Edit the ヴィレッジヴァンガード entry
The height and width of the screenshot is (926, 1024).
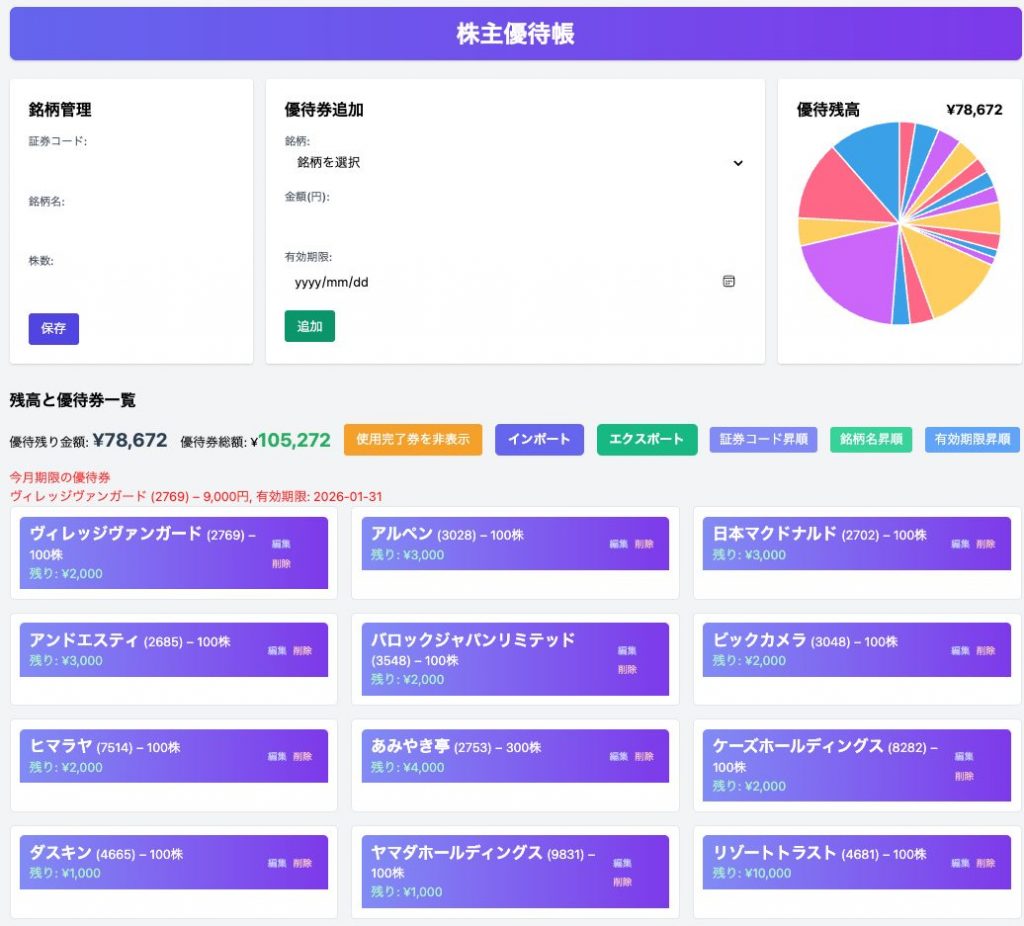pyautogui.click(x=281, y=544)
